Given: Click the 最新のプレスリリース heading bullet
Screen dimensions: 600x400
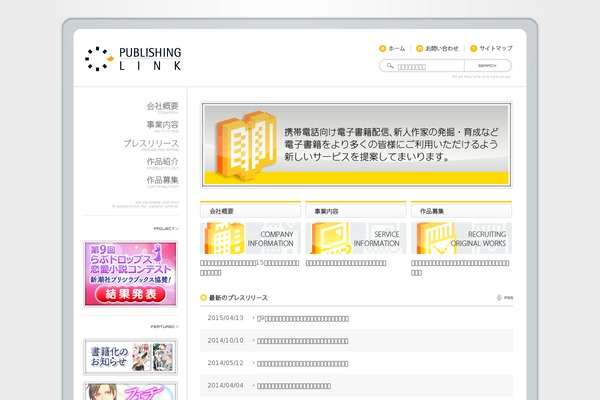Looking at the screenshot, I should coord(203,298).
